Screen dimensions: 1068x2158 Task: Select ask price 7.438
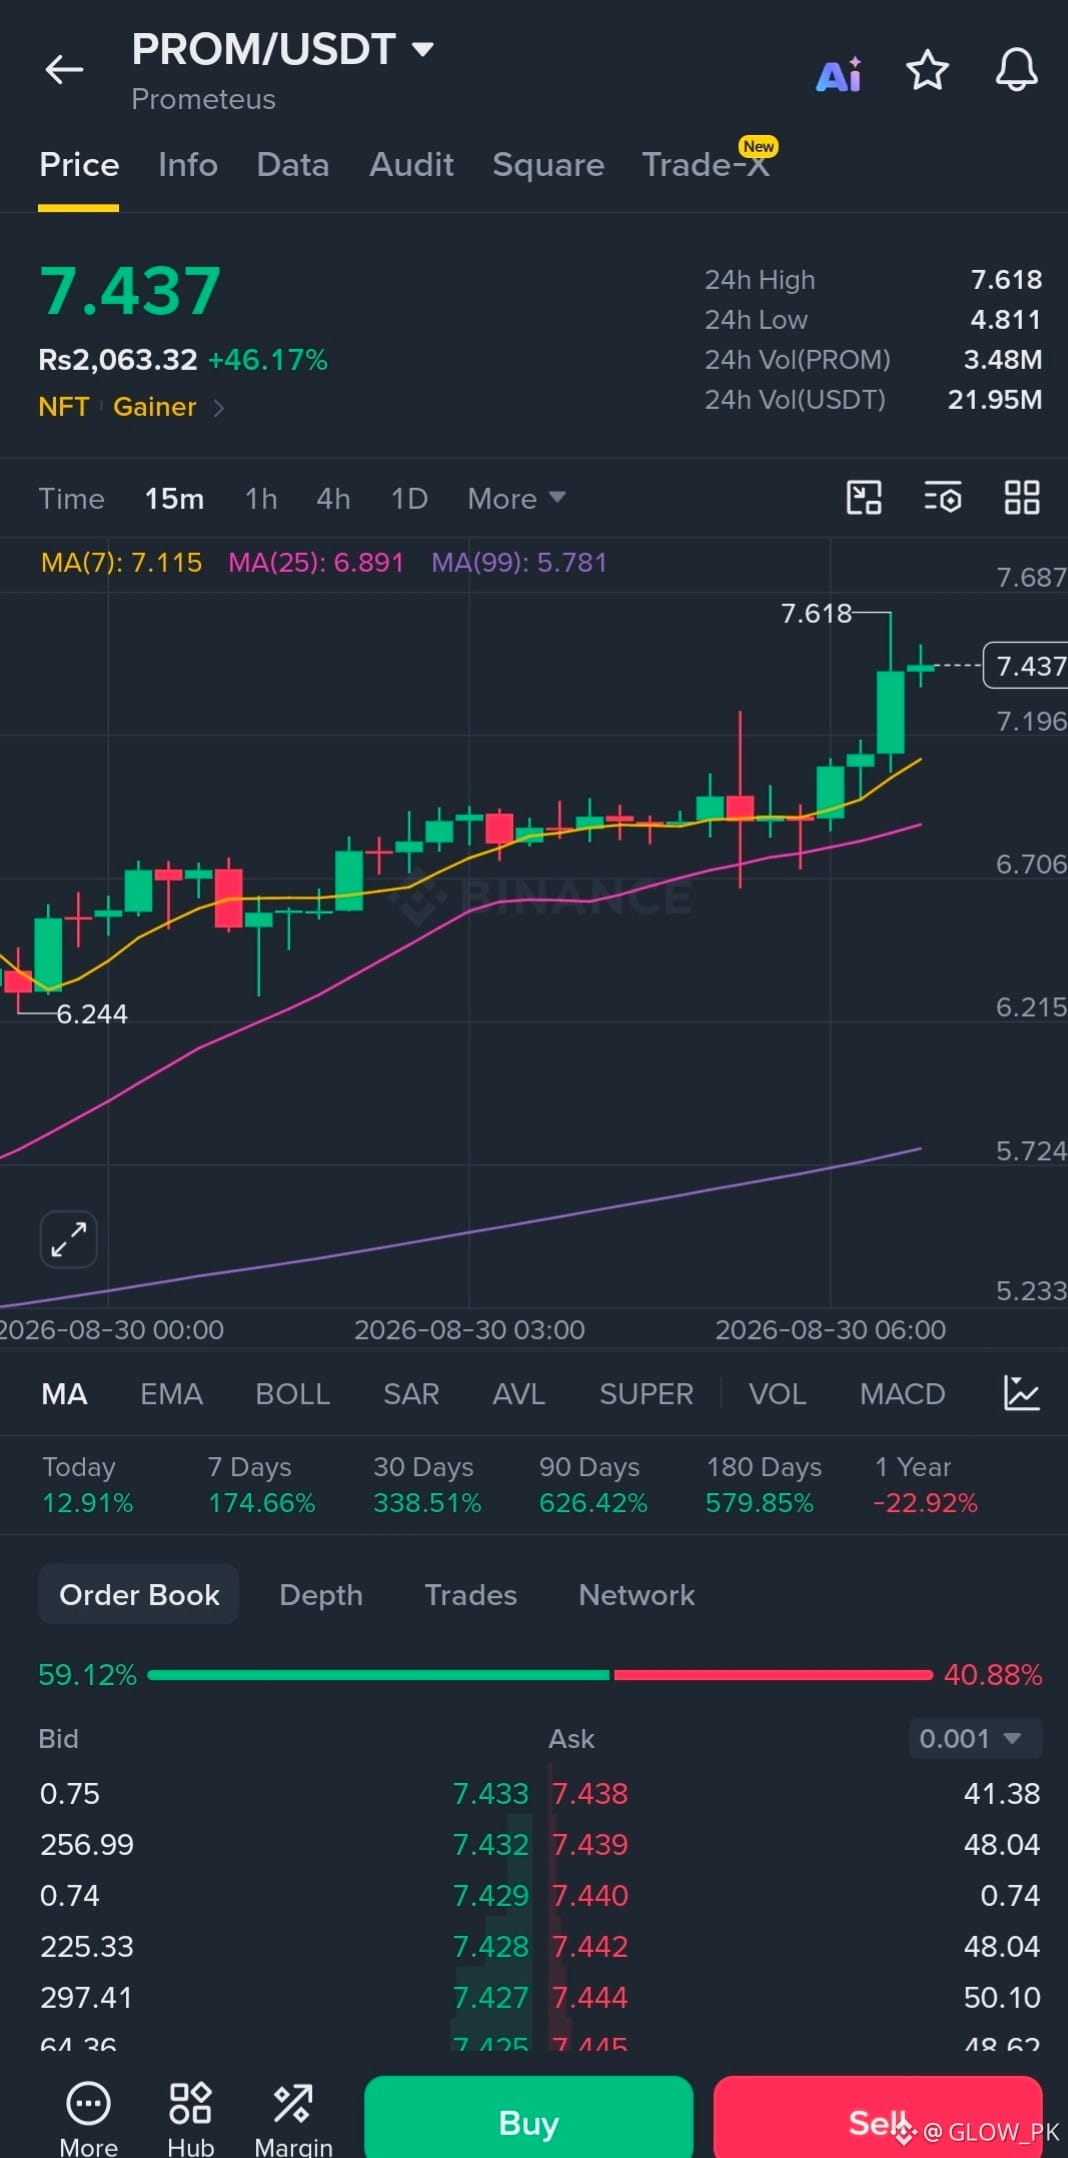590,1793
